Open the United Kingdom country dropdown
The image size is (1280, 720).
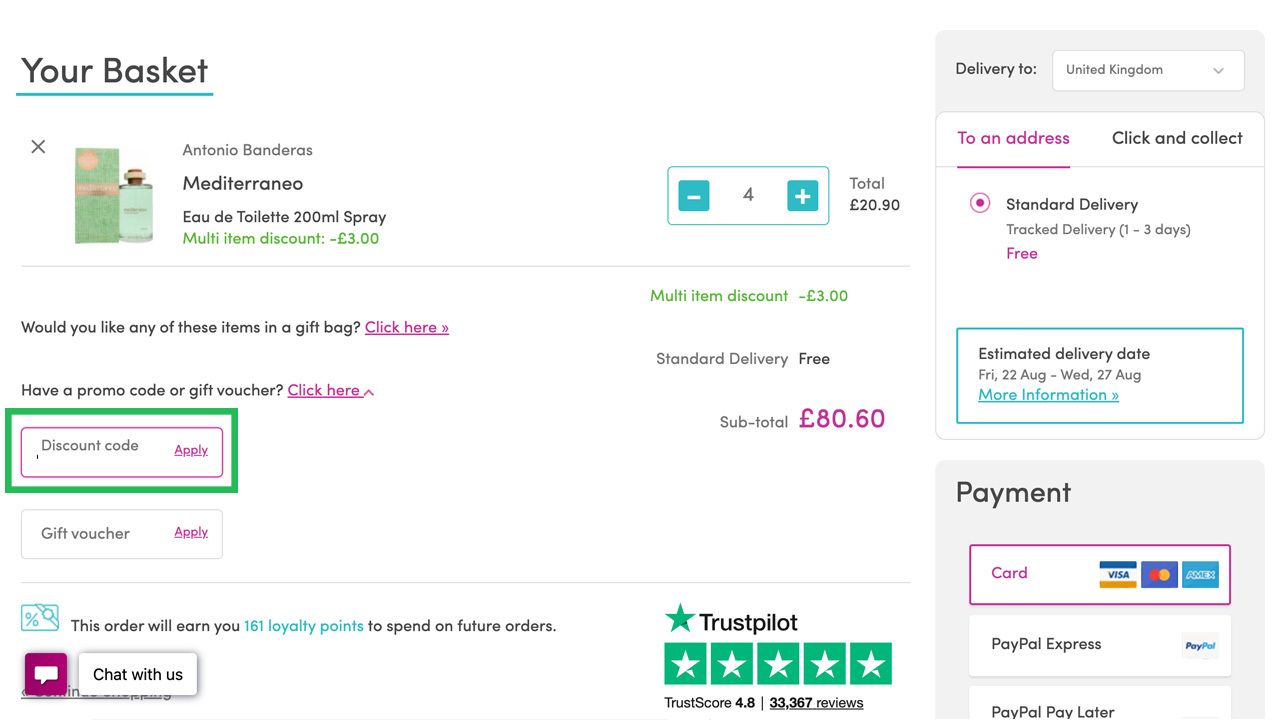tap(1147, 70)
